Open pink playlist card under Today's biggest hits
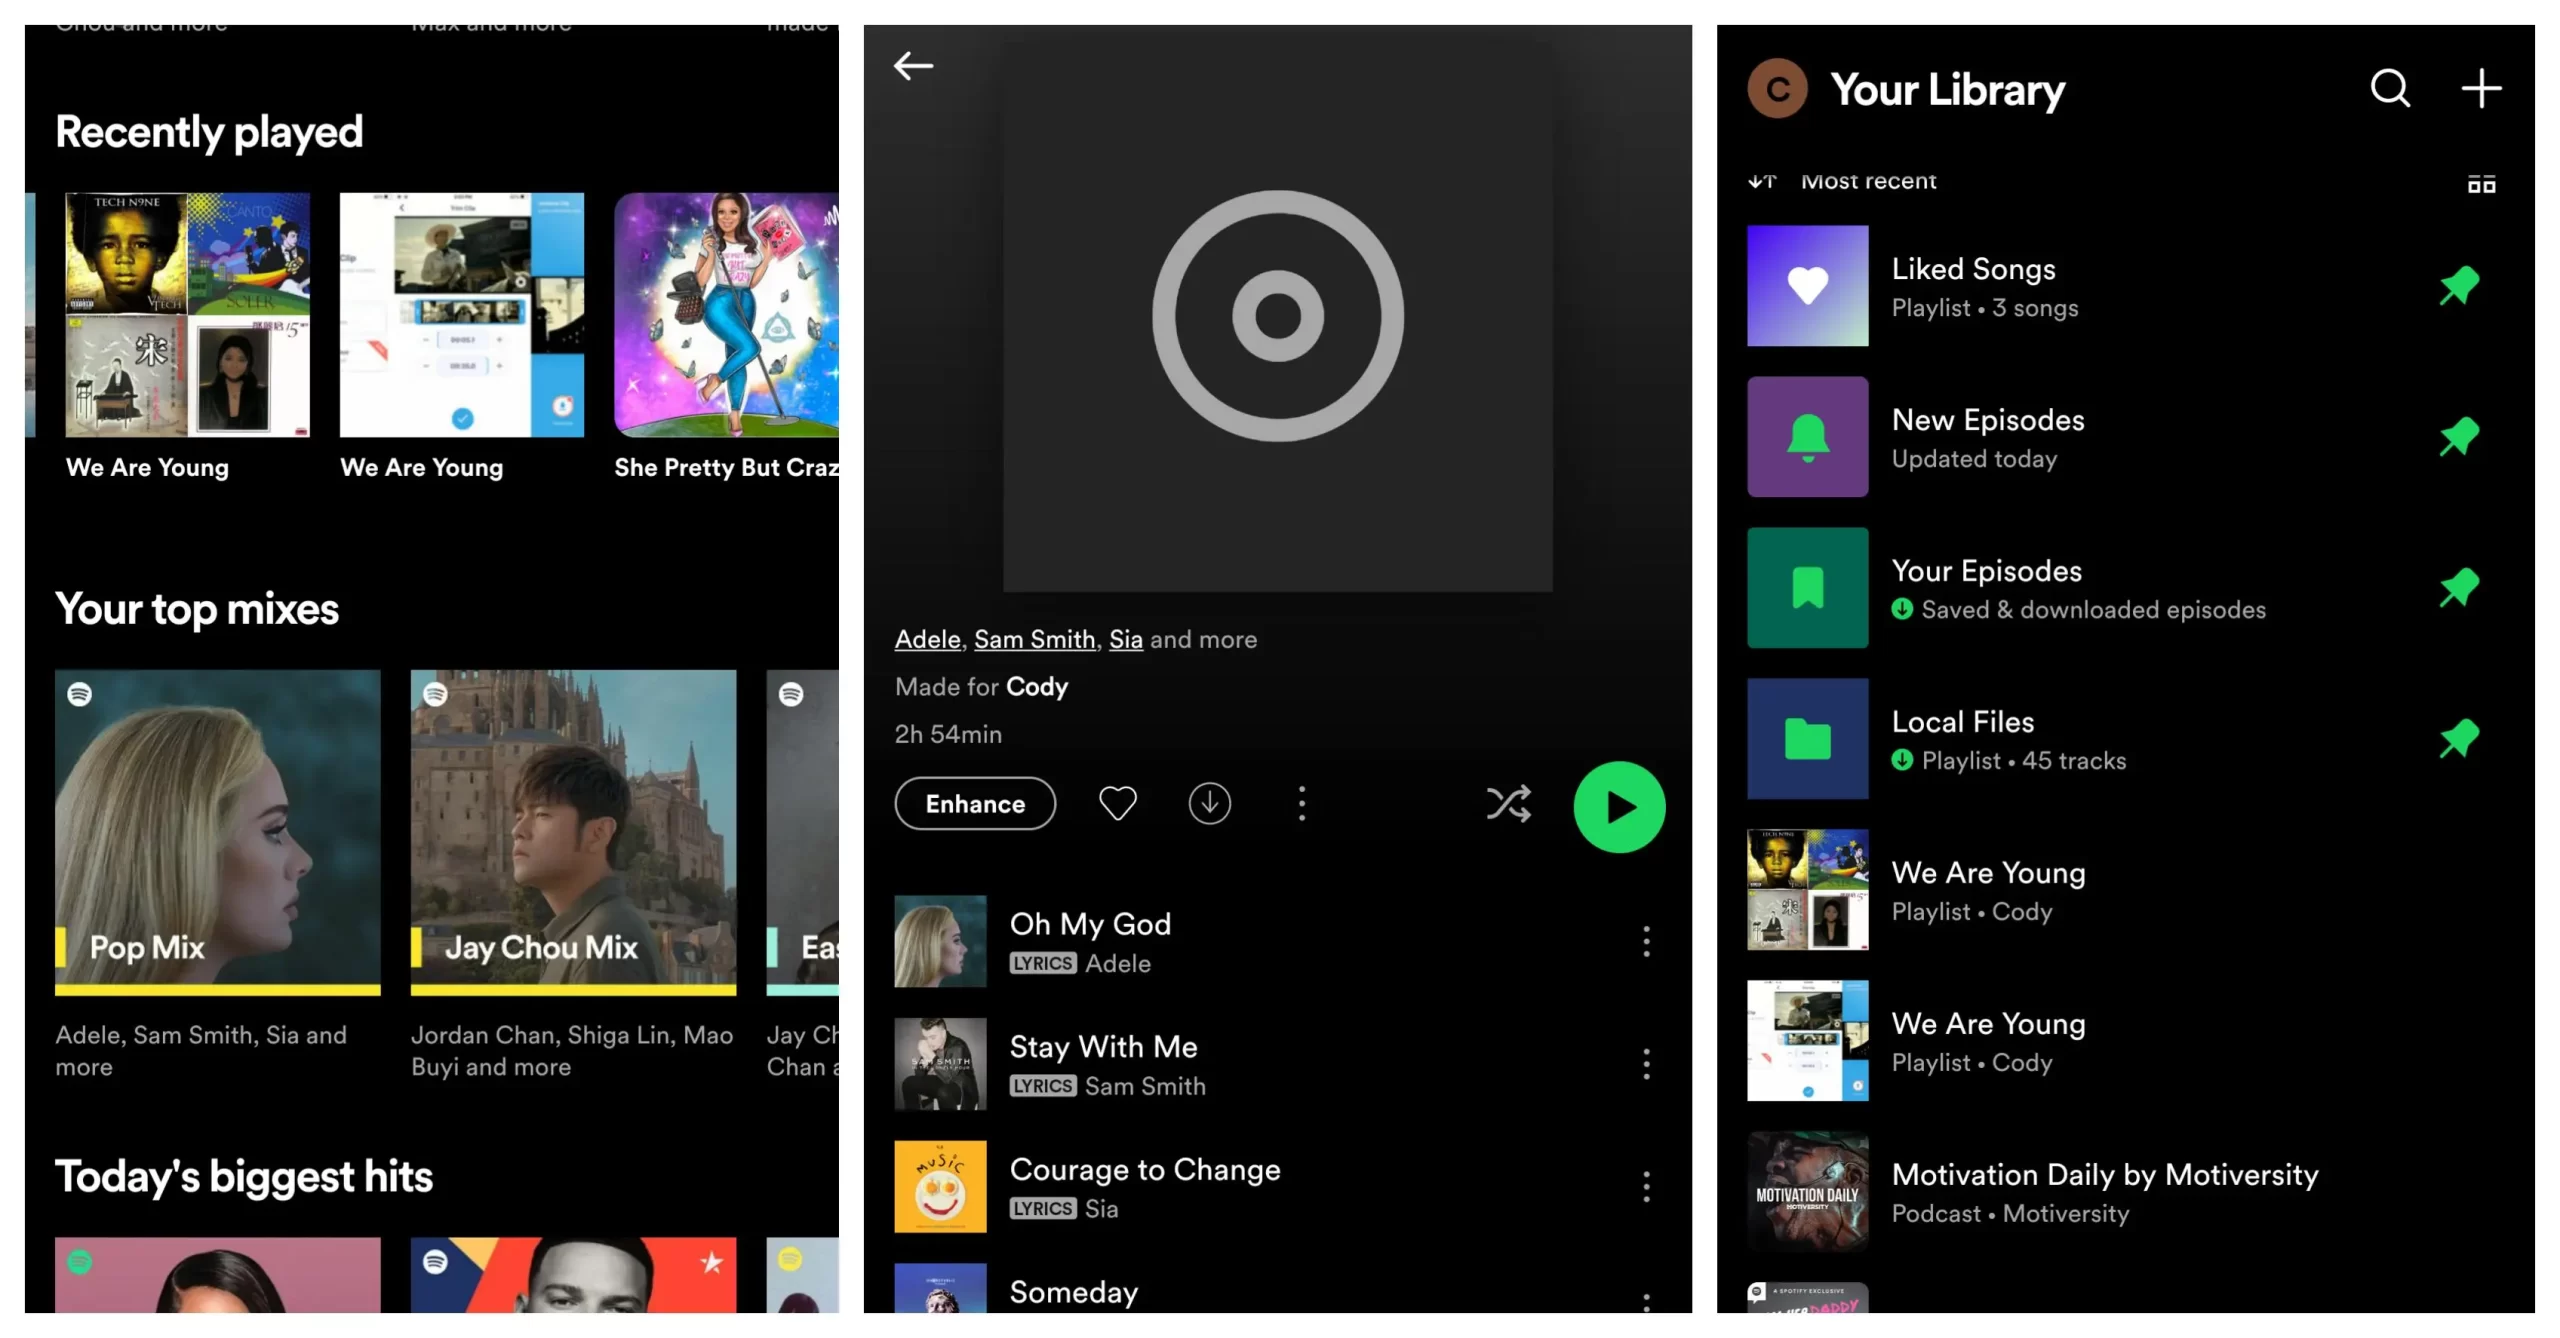This screenshot has width=2560, height=1338. (217, 1275)
